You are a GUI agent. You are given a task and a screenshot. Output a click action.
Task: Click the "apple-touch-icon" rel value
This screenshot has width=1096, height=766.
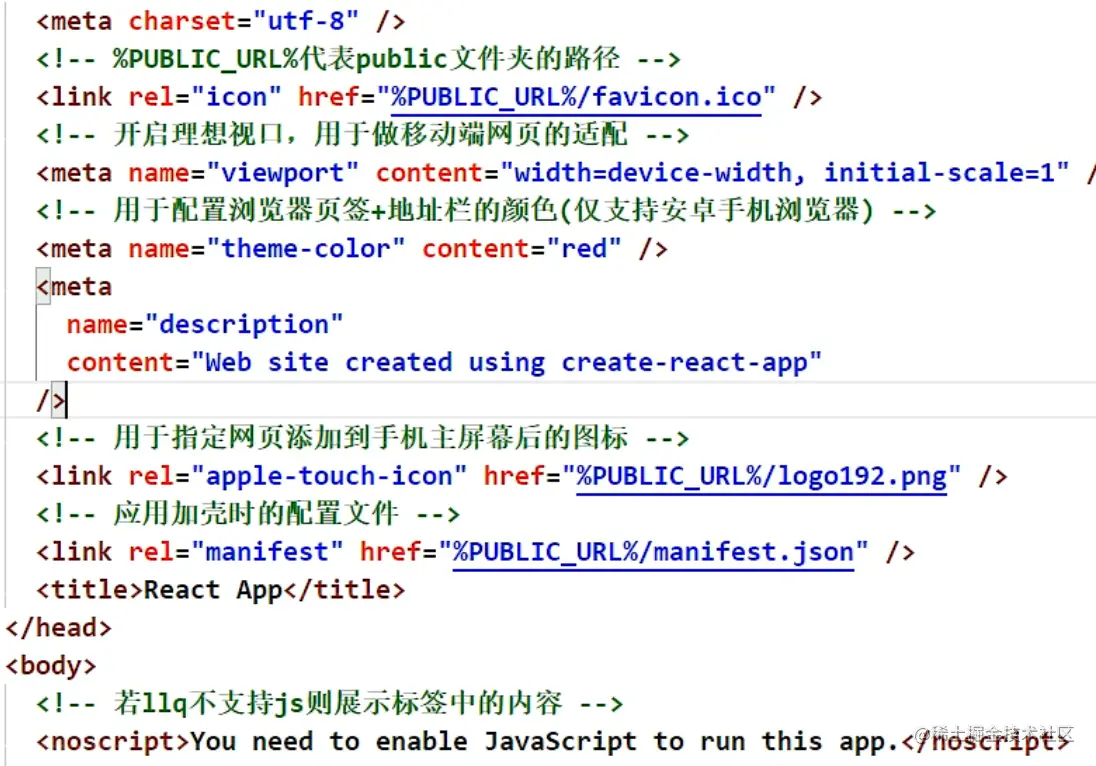coord(329,476)
